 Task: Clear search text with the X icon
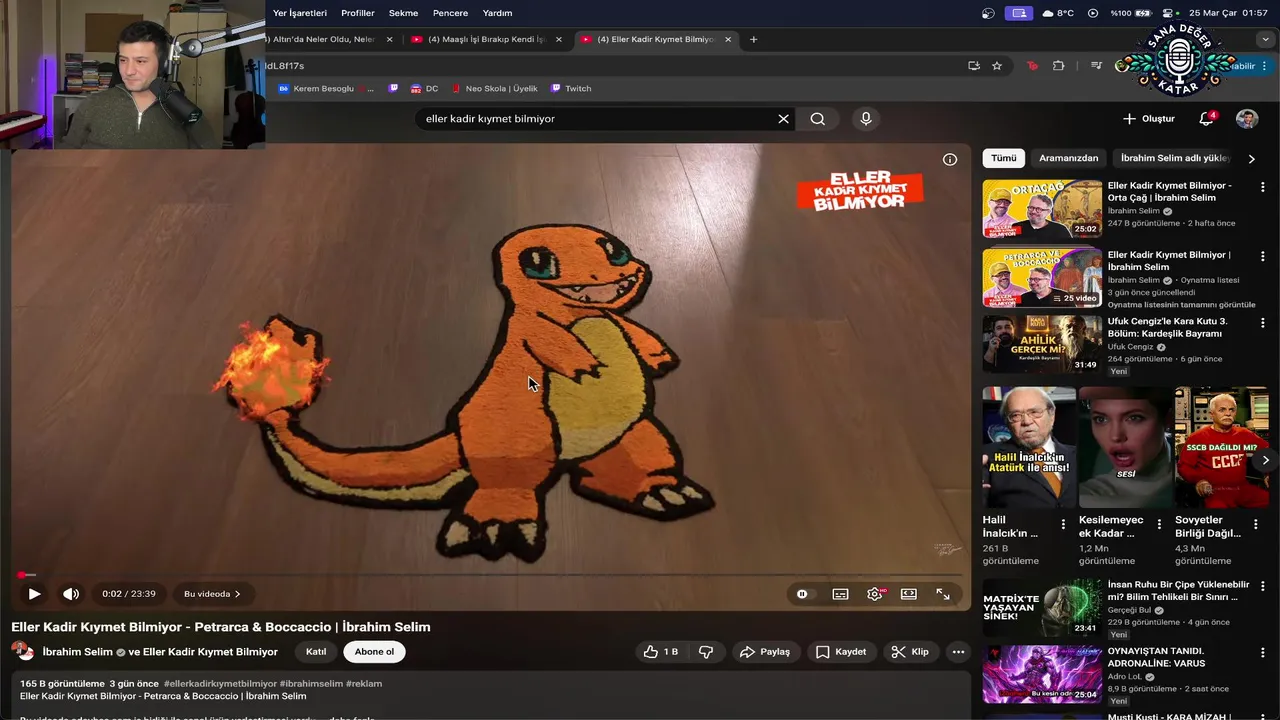(x=784, y=119)
